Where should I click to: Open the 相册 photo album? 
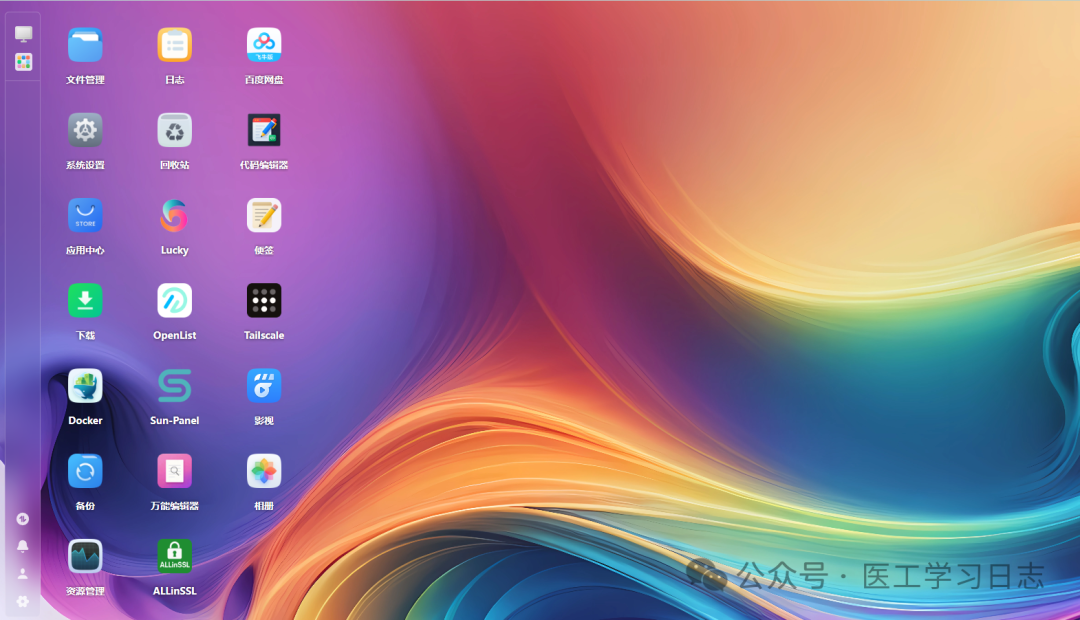click(263, 470)
